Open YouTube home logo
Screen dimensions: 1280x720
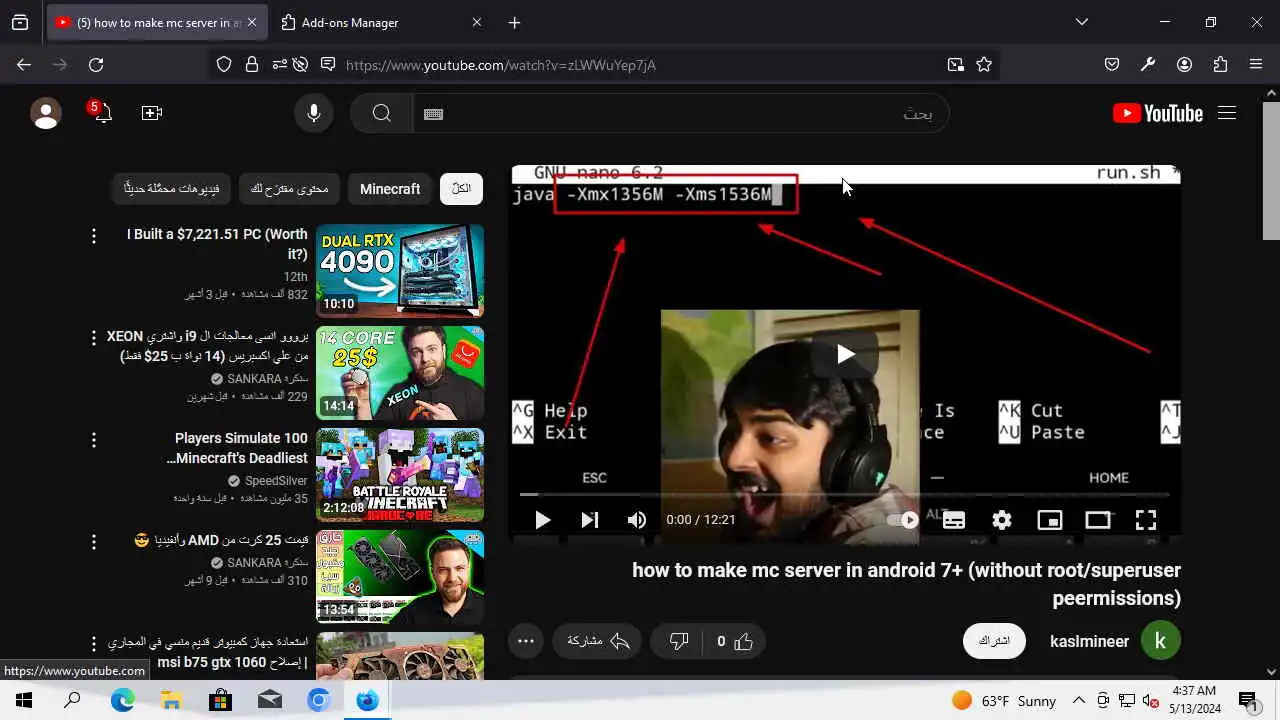point(1158,114)
